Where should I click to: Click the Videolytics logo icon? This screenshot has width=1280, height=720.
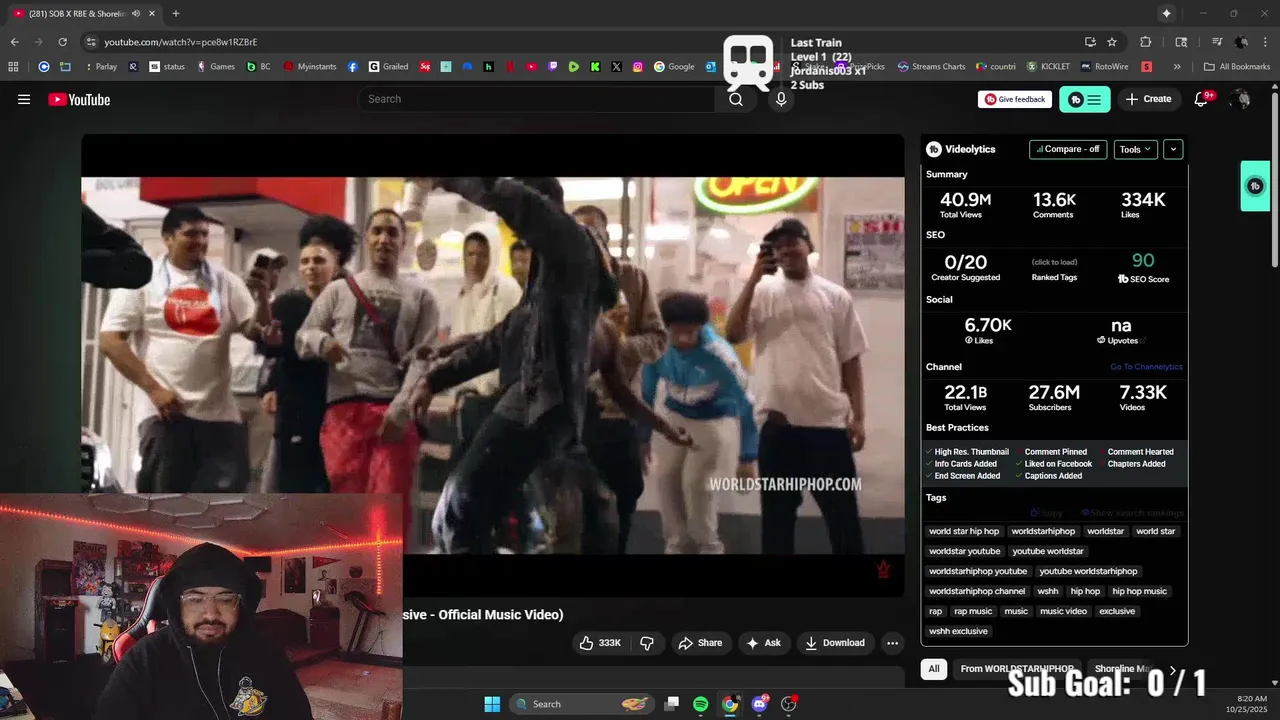[934, 149]
